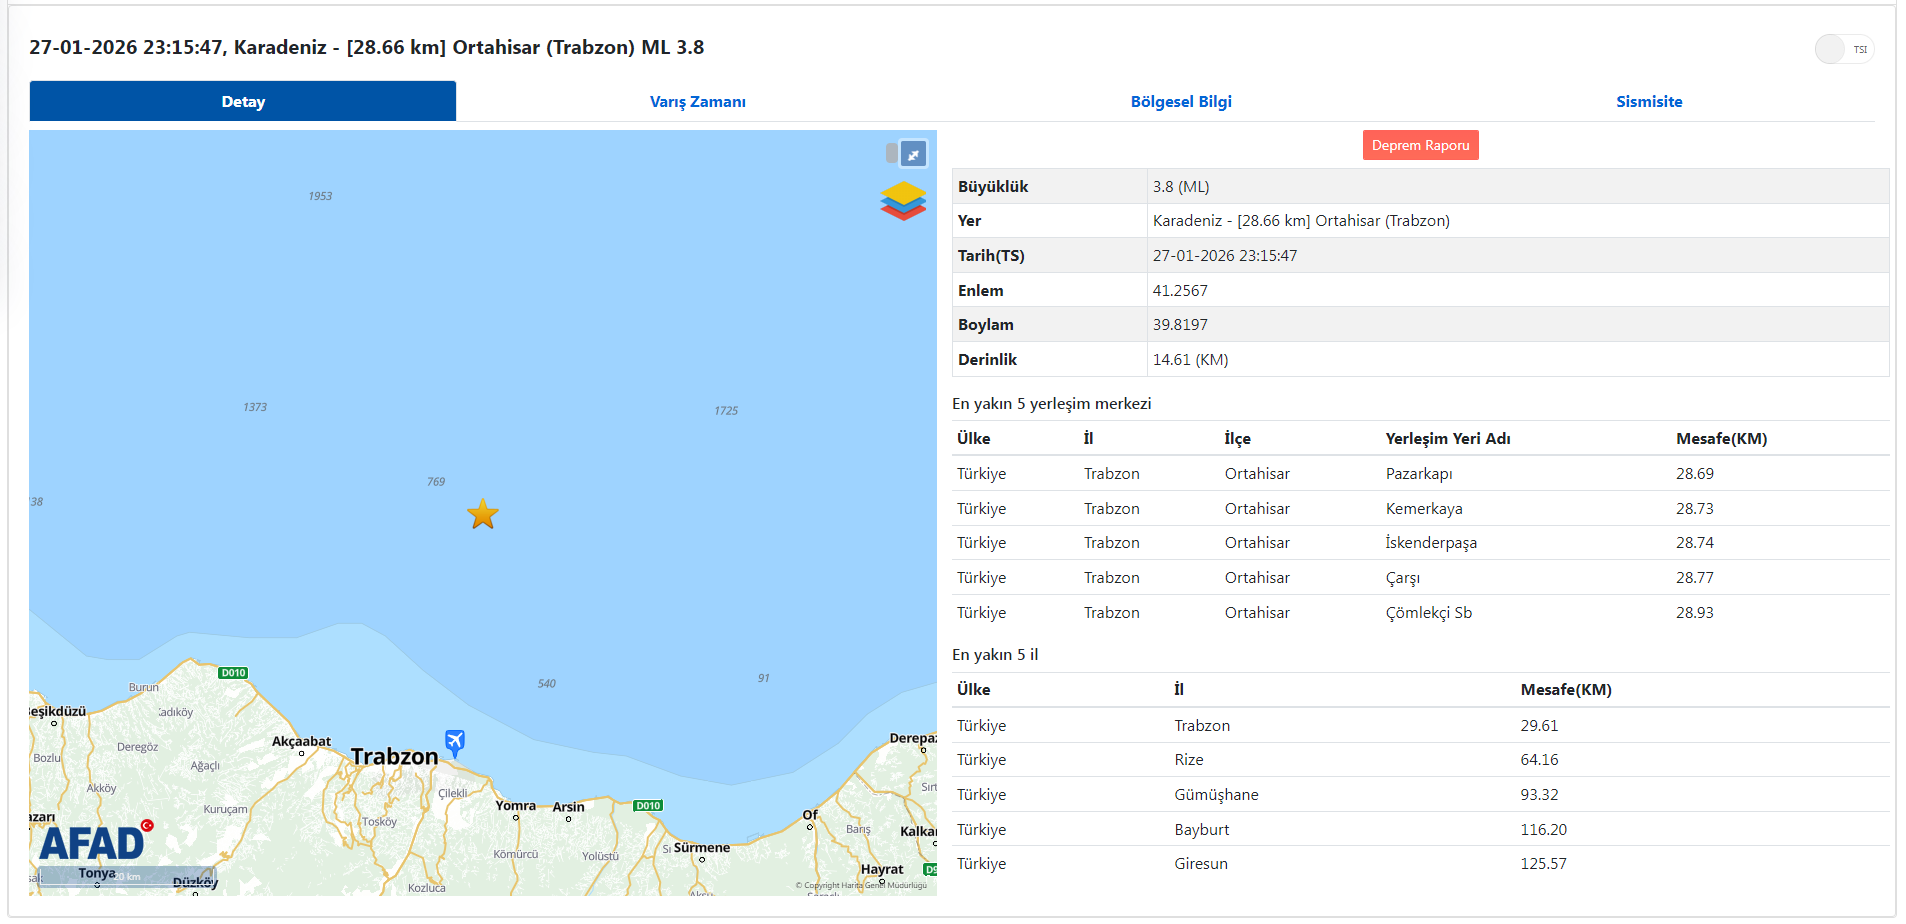Select the Detay tab

tap(243, 101)
